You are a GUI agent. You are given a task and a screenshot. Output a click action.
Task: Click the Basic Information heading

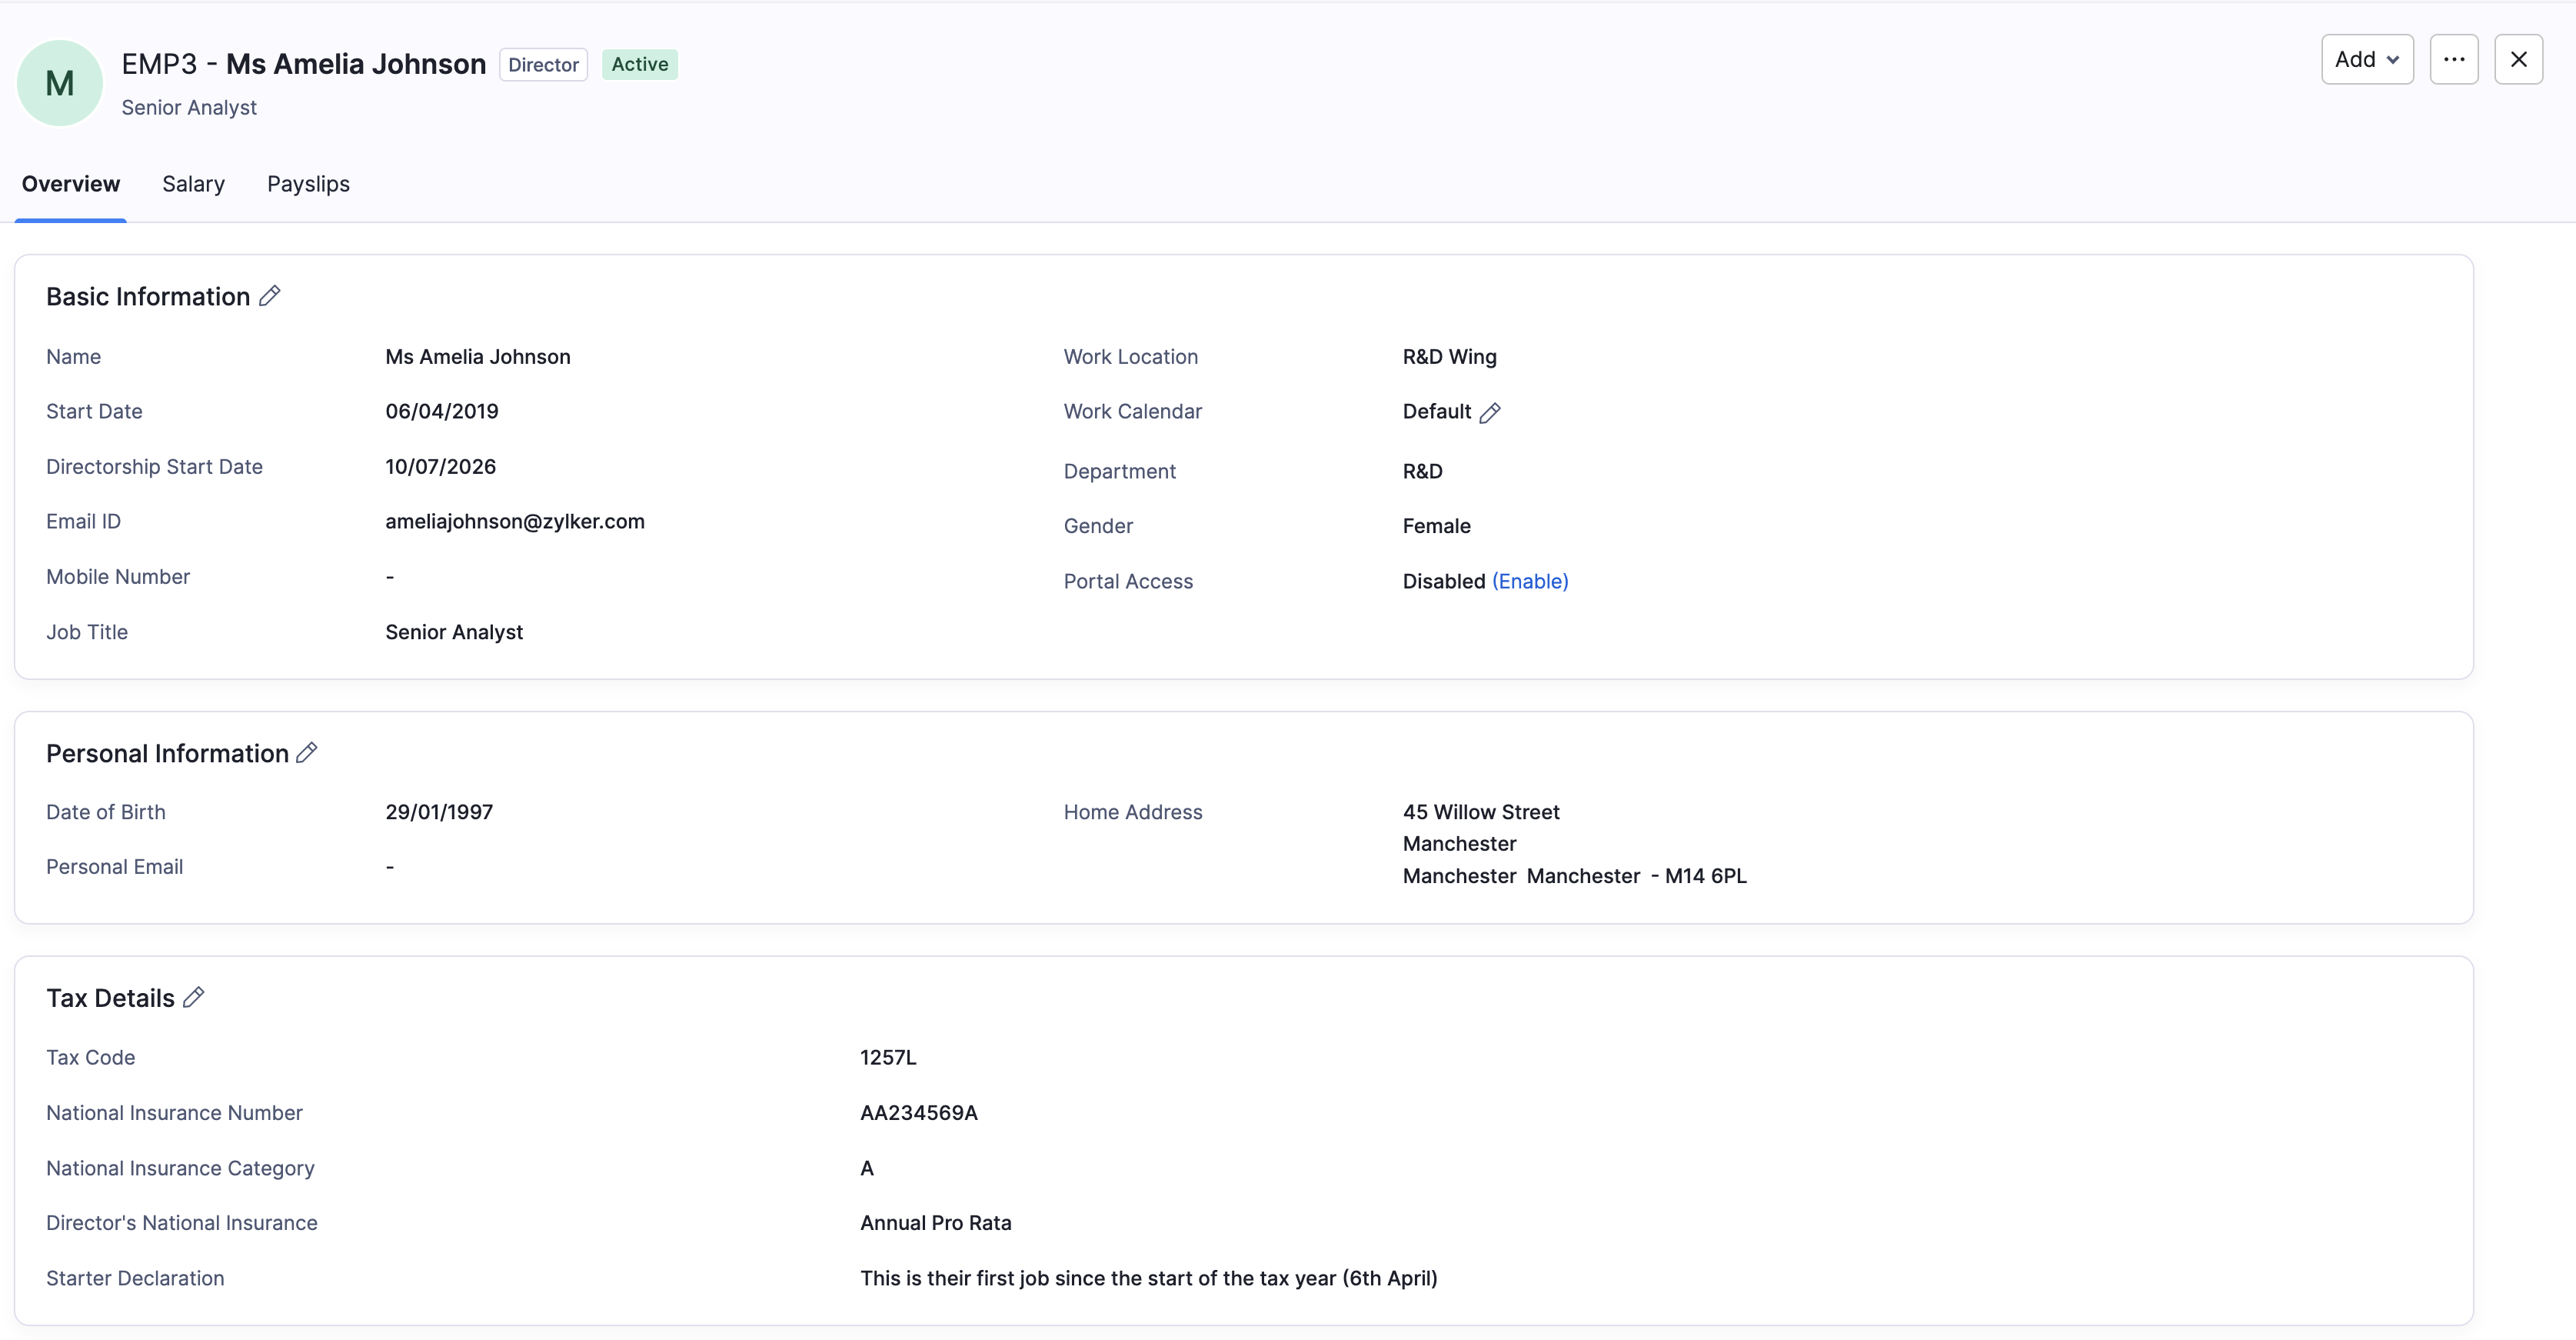coord(148,297)
